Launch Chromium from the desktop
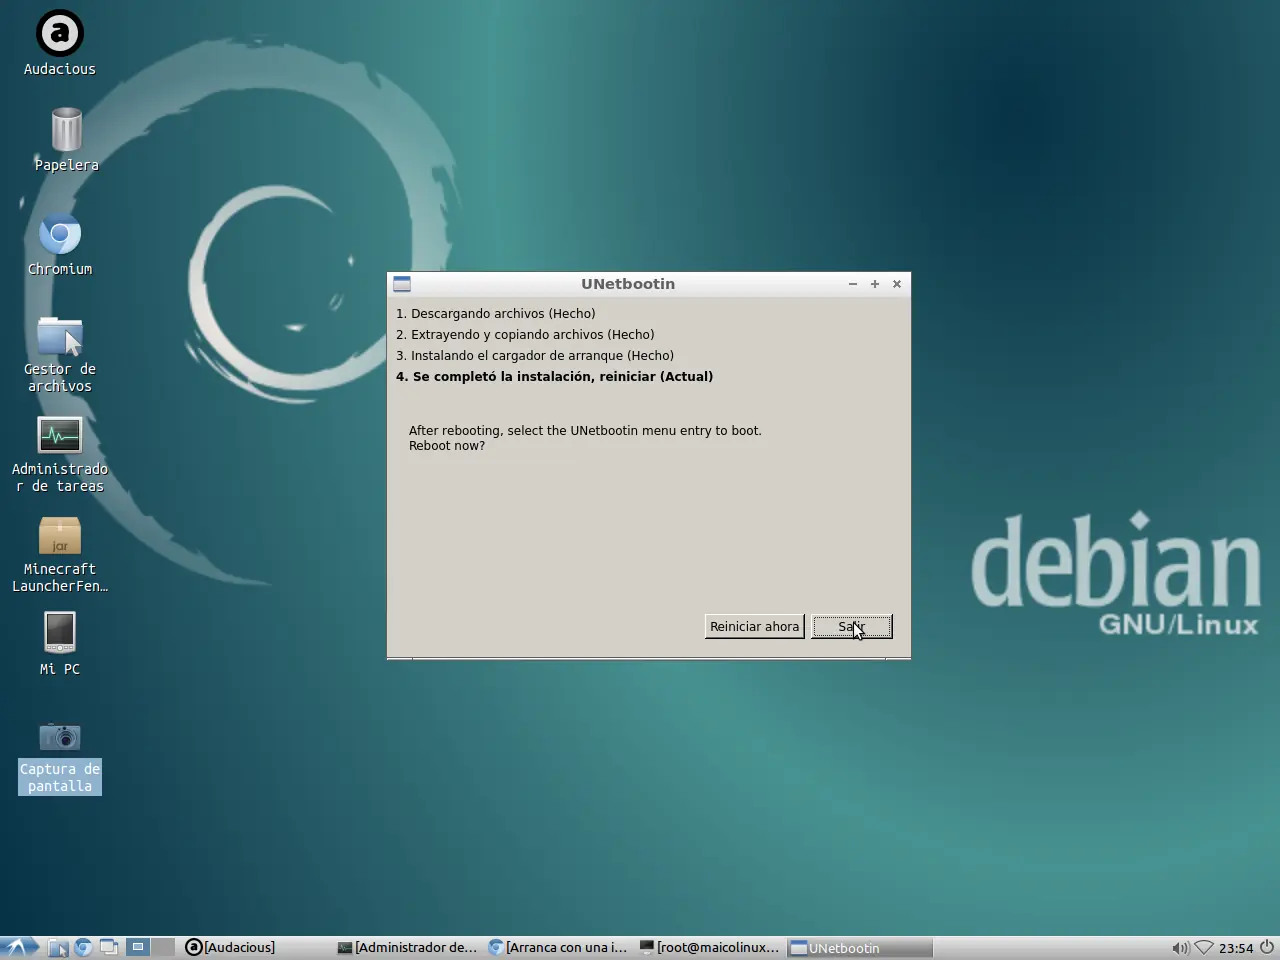1280x960 pixels. (60, 245)
